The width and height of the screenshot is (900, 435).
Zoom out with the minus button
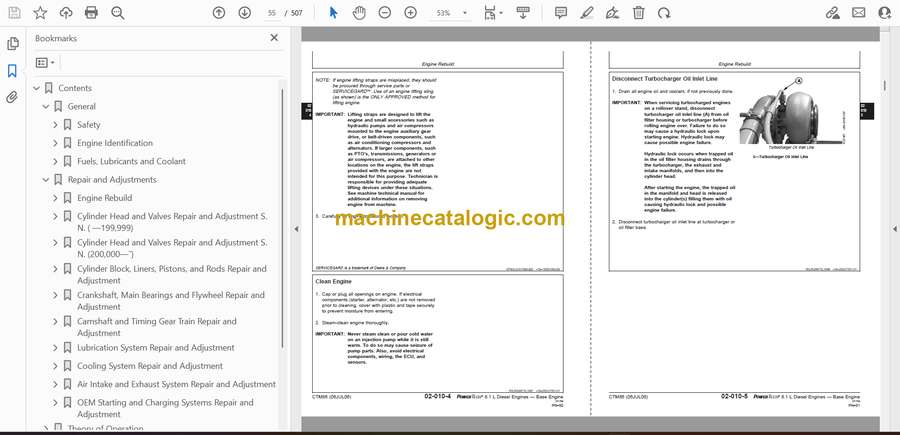385,13
